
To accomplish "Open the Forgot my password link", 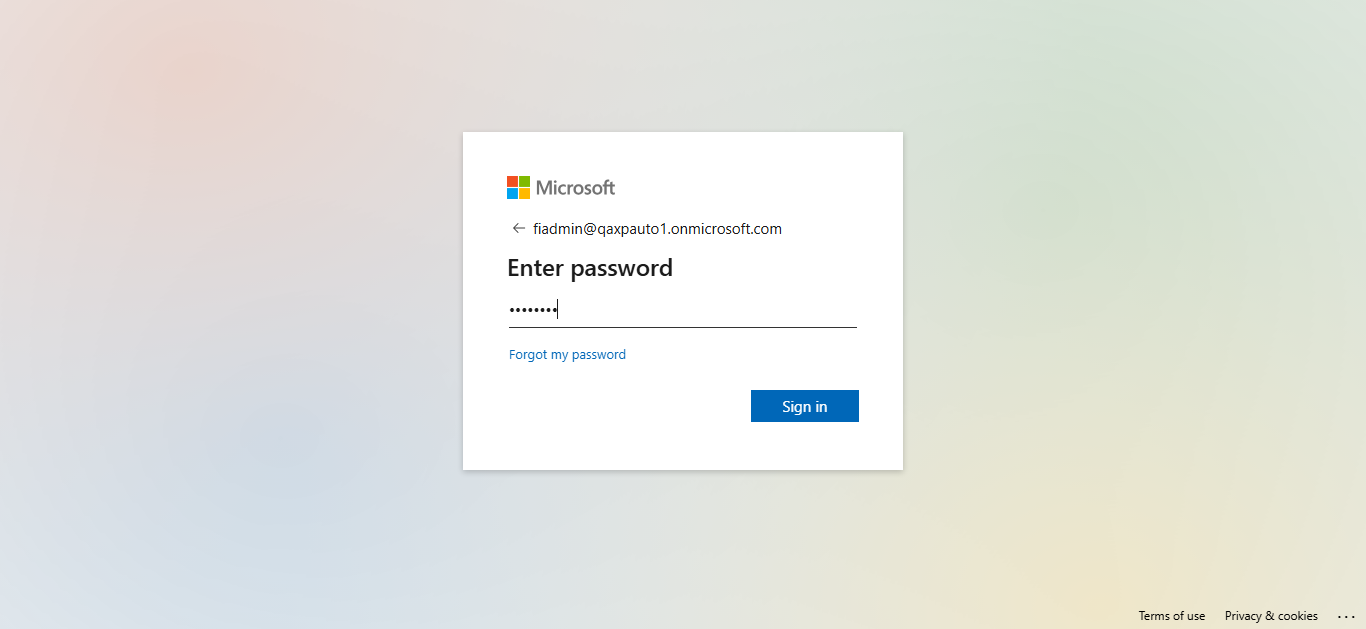I will pos(567,355).
